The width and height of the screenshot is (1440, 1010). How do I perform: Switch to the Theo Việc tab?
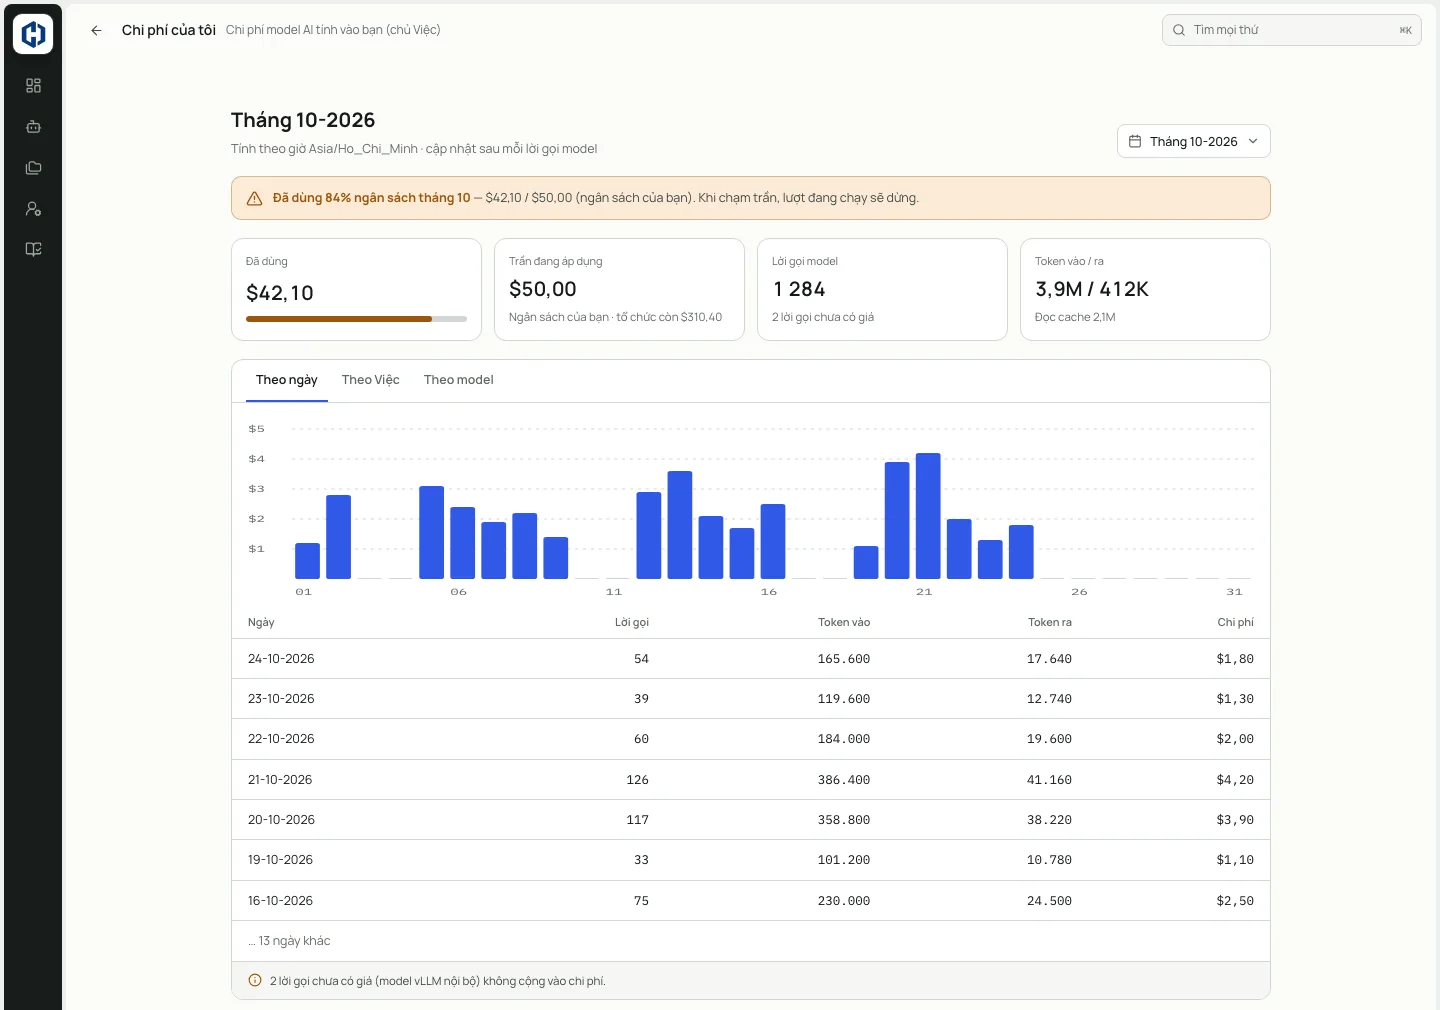pos(370,380)
